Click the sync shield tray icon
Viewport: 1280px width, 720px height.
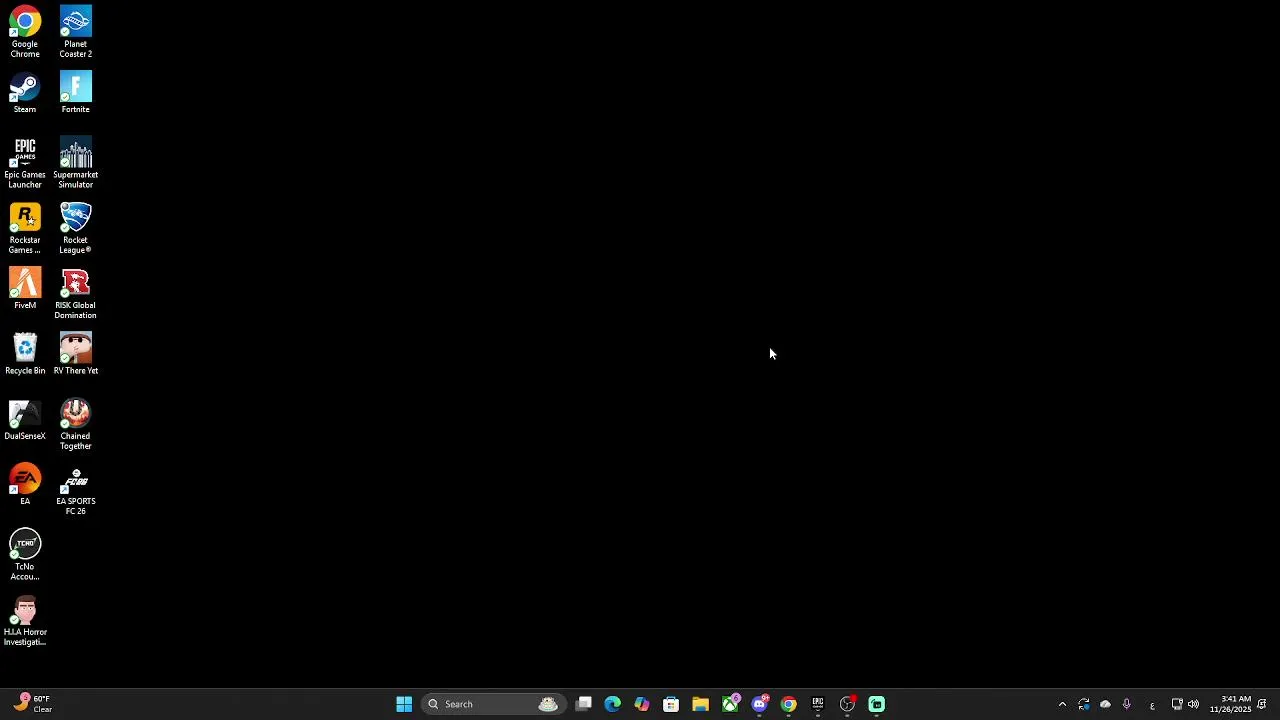point(1084,704)
